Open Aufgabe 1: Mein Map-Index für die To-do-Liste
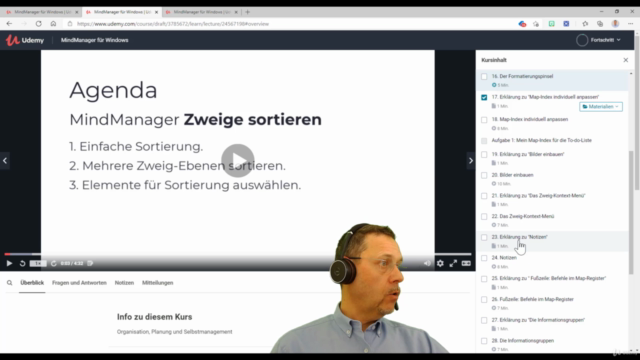The image size is (640, 360). point(542,140)
